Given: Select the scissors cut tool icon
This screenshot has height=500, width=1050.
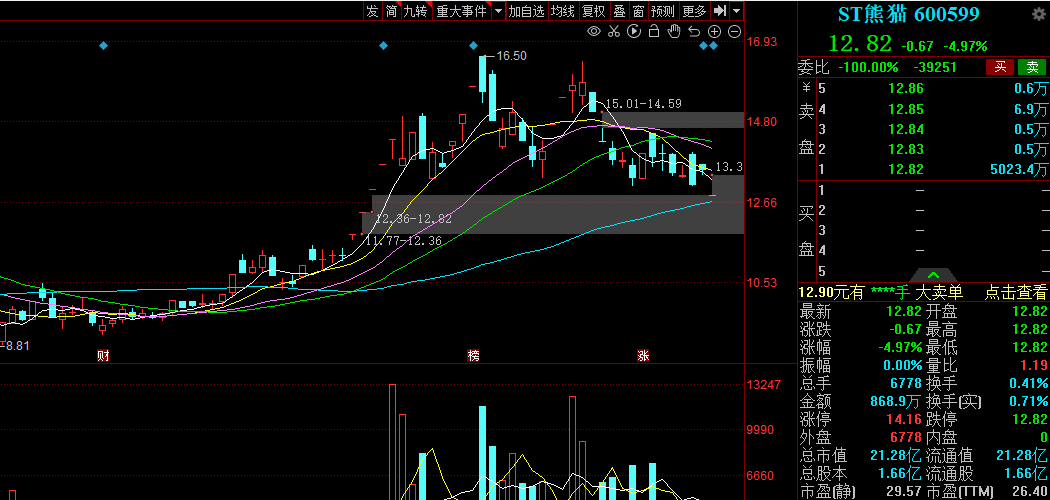Looking at the screenshot, I should click(613, 31).
